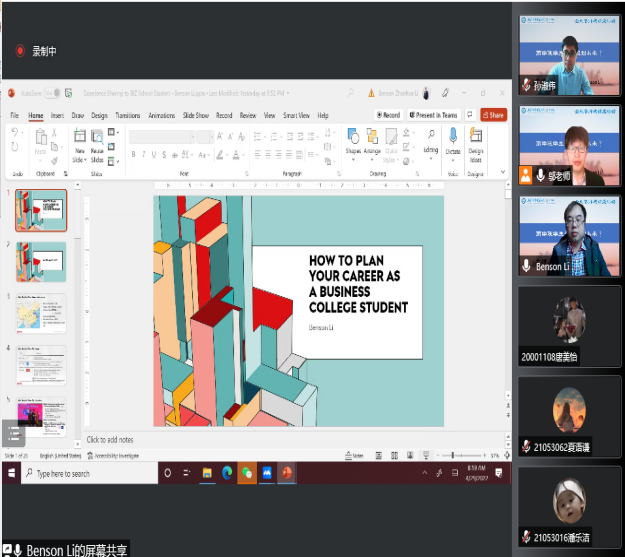Open PowerPoint from the Windows taskbar
The height and width of the screenshot is (557, 625).
(x=286, y=473)
